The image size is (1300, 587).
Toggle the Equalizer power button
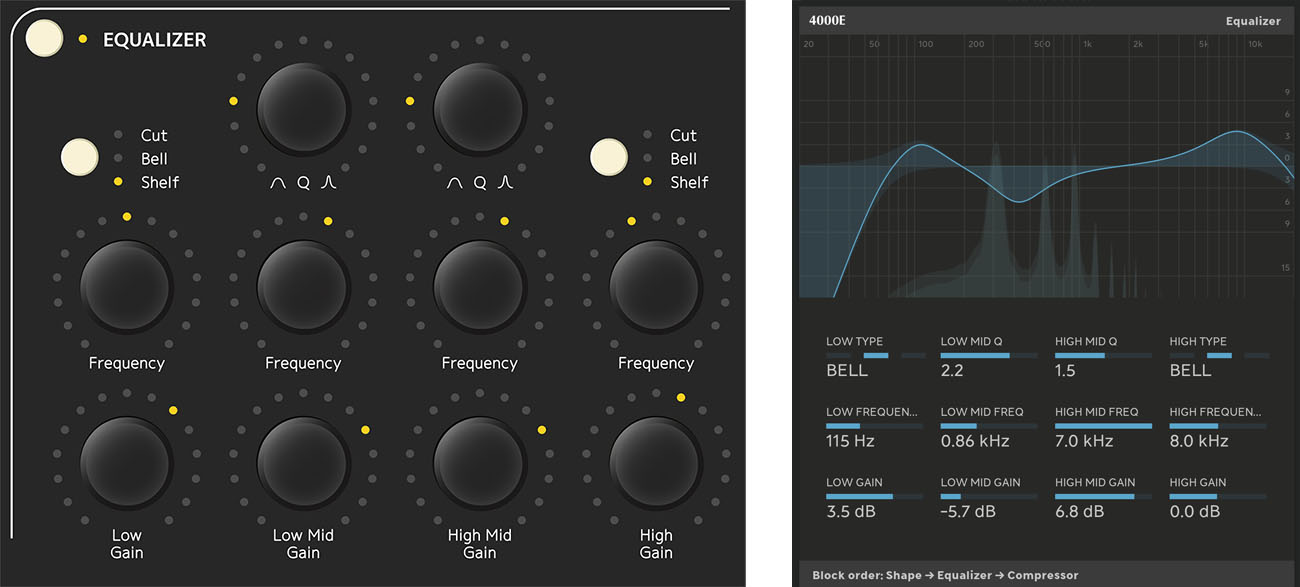coord(43,37)
